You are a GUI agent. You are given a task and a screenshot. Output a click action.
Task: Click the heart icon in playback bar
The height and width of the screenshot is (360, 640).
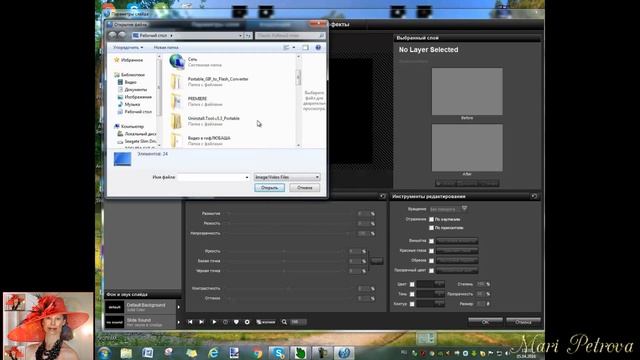(236, 322)
